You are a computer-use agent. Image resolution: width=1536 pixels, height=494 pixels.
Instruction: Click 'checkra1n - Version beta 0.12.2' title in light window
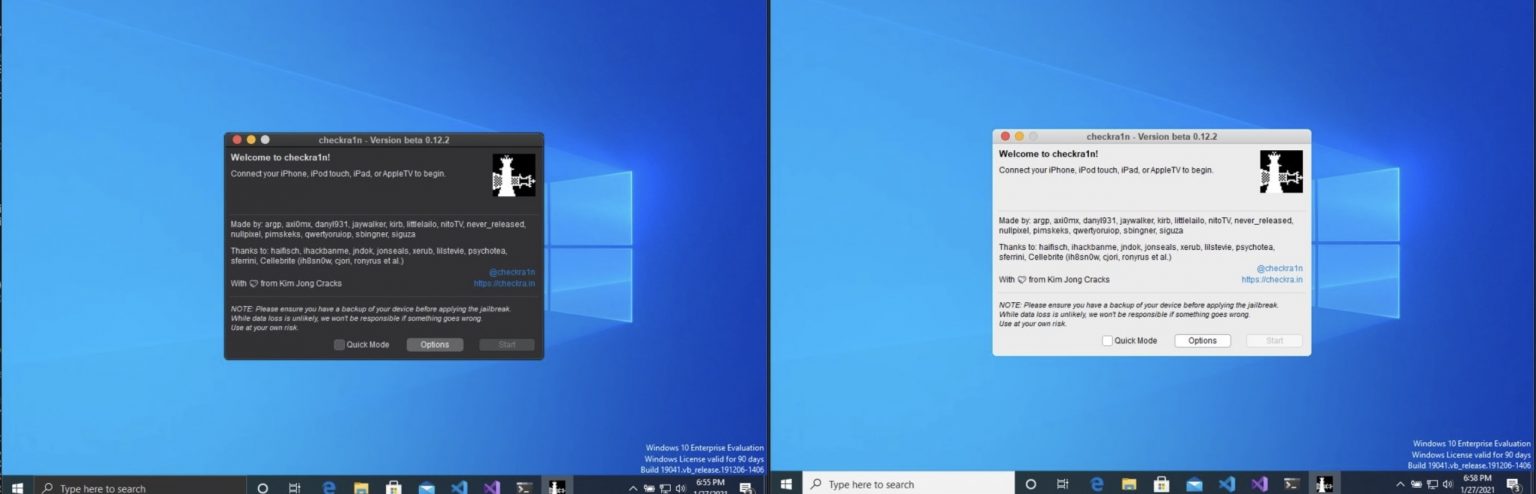tap(1152, 136)
